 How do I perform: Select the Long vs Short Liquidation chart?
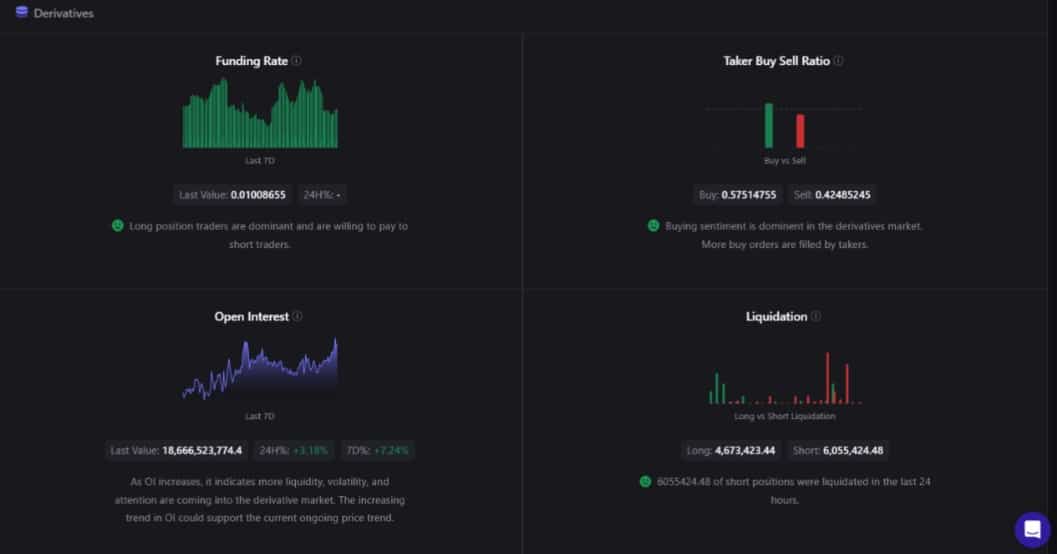click(785, 380)
